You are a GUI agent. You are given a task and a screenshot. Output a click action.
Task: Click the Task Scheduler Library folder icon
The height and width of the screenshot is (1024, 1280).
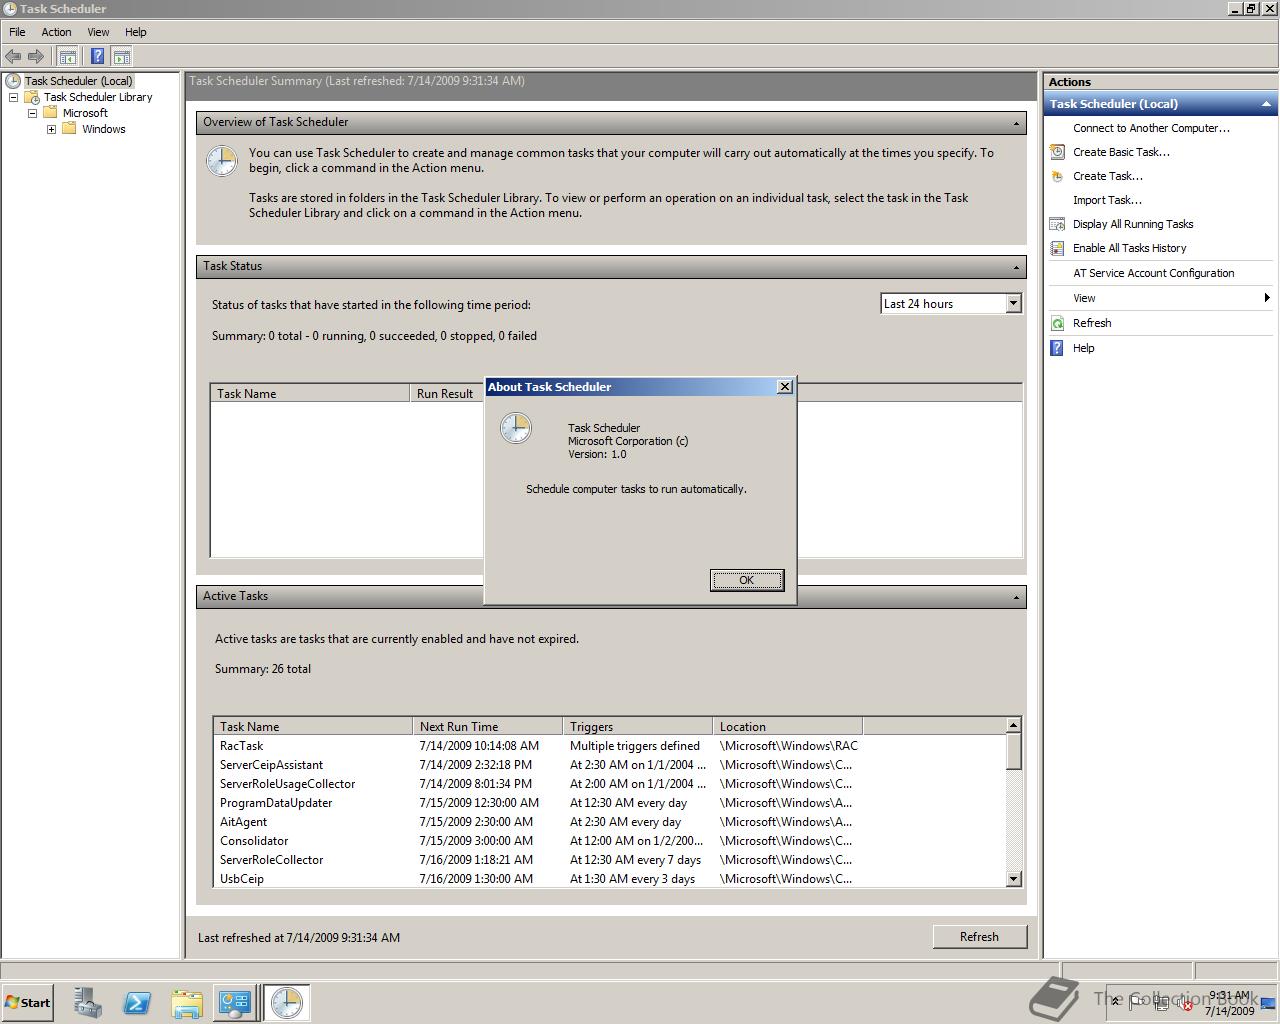point(32,97)
